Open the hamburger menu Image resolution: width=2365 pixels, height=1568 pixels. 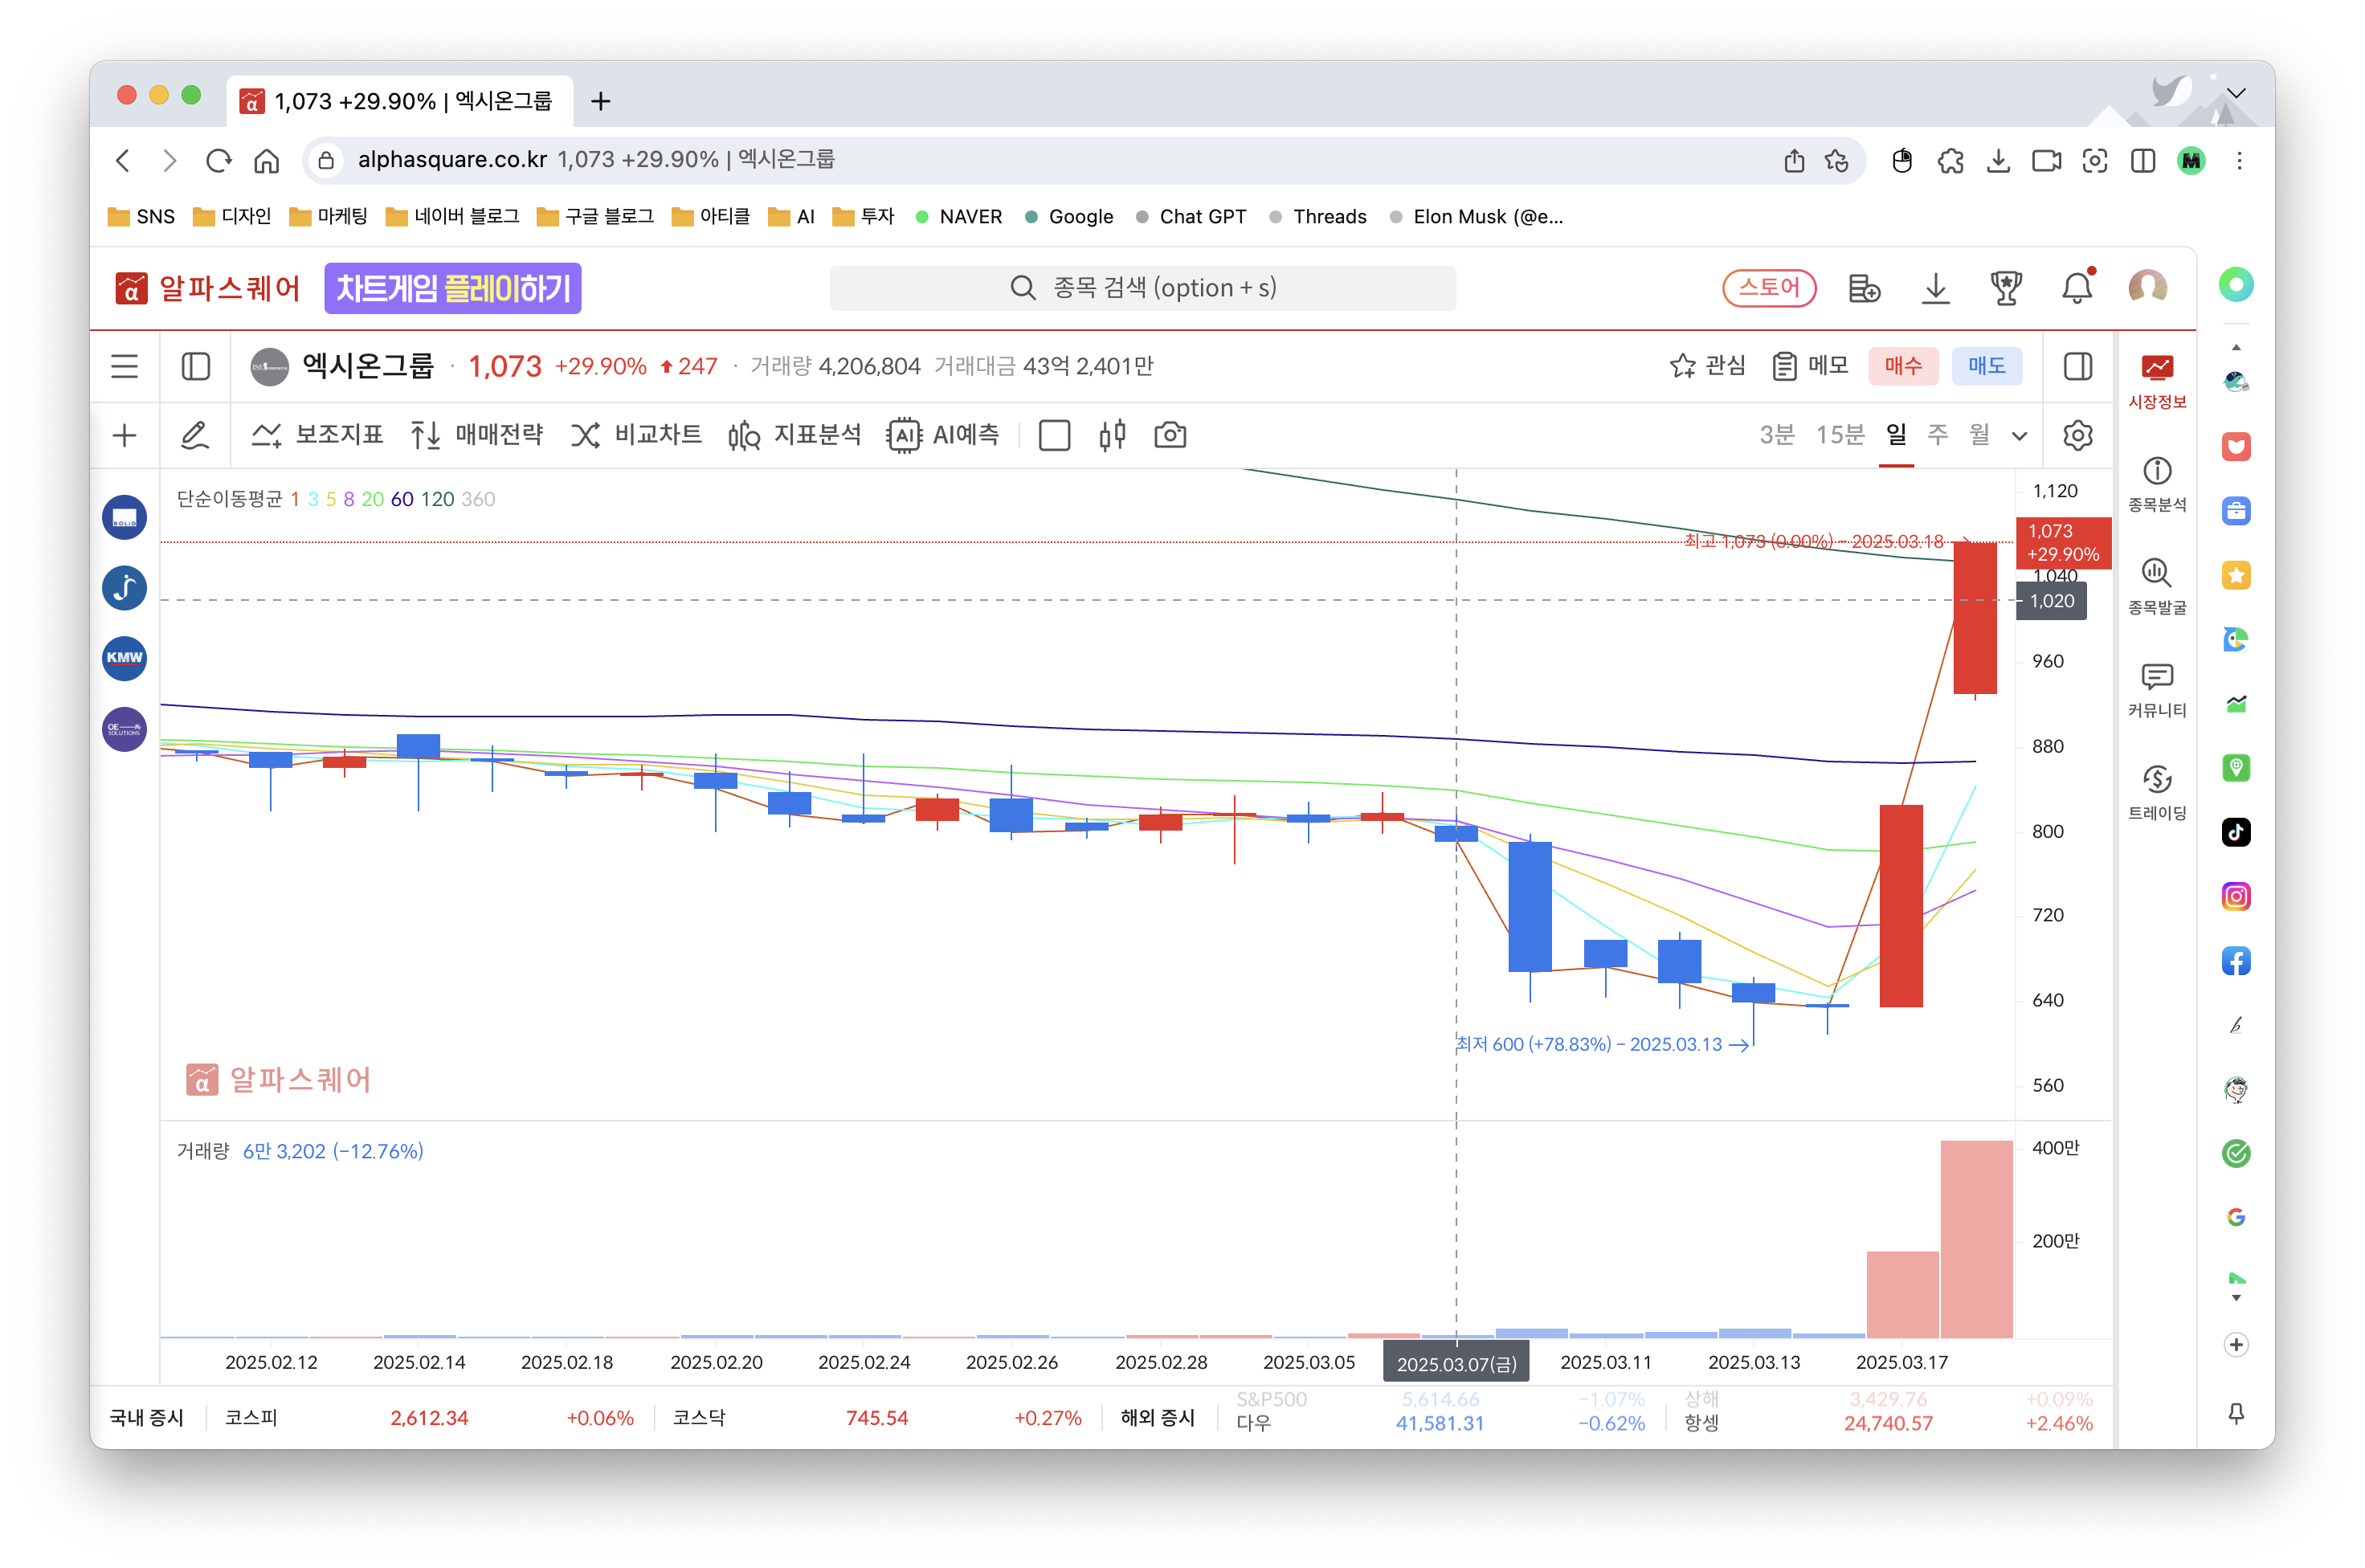click(x=125, y=366)
